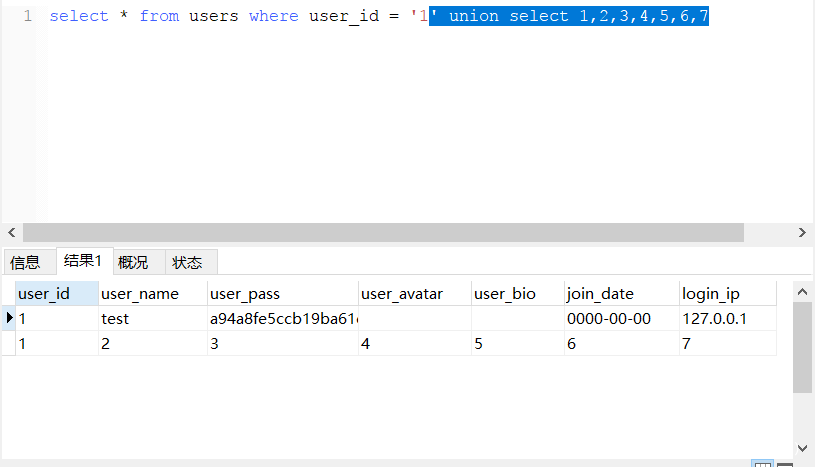Switch to form view icon
The height and width of the screenshot is (467, 815).
click(x=785, y=464)
